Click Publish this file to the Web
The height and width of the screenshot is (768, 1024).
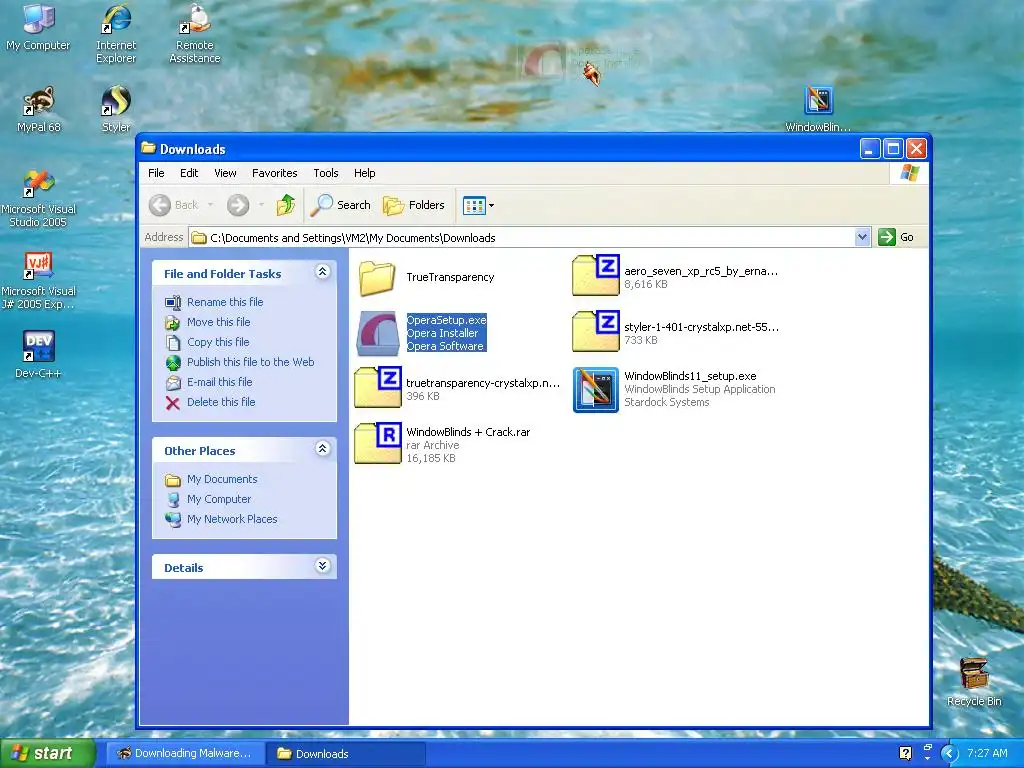point(250,362)
